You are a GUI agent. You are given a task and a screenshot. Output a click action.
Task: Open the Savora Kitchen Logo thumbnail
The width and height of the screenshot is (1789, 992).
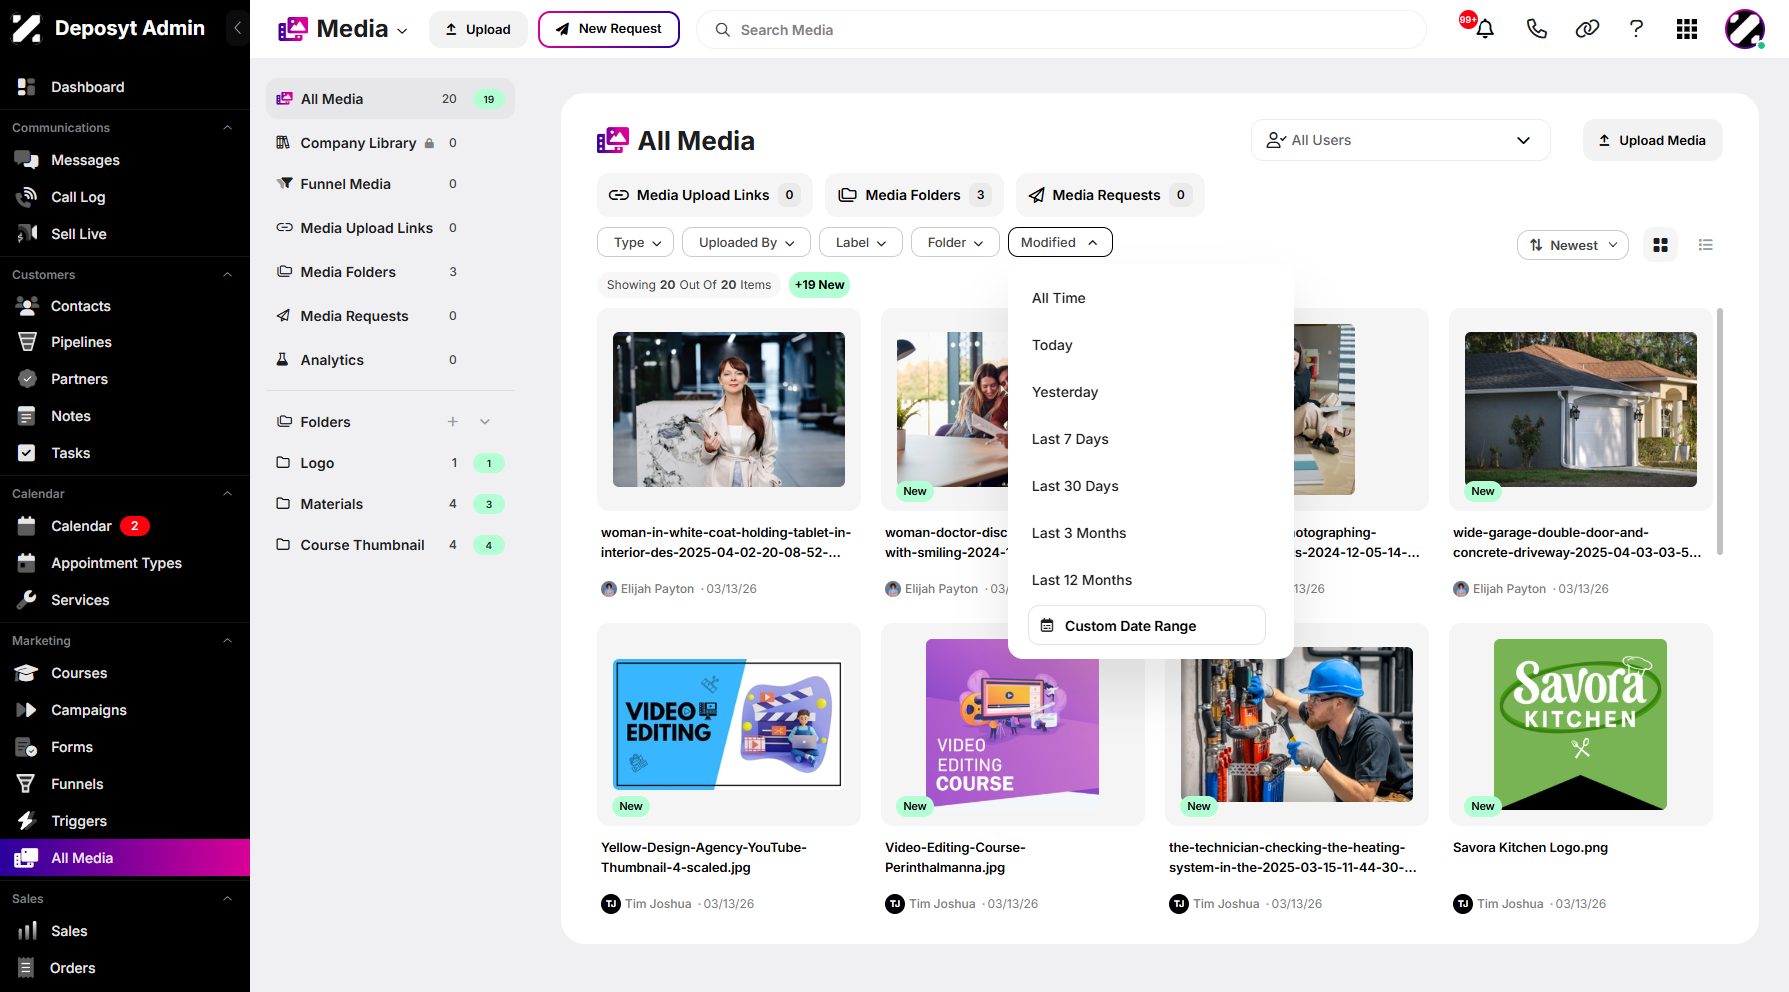(x=1580, y=724)
